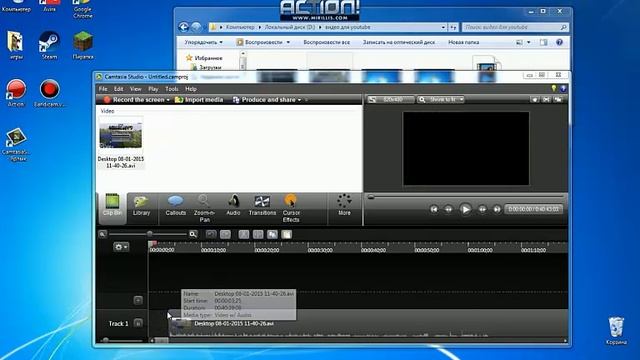Open the Audio tool
Image resolution: width=640 pixels, height=360 pixels.
tap(233, 205)
